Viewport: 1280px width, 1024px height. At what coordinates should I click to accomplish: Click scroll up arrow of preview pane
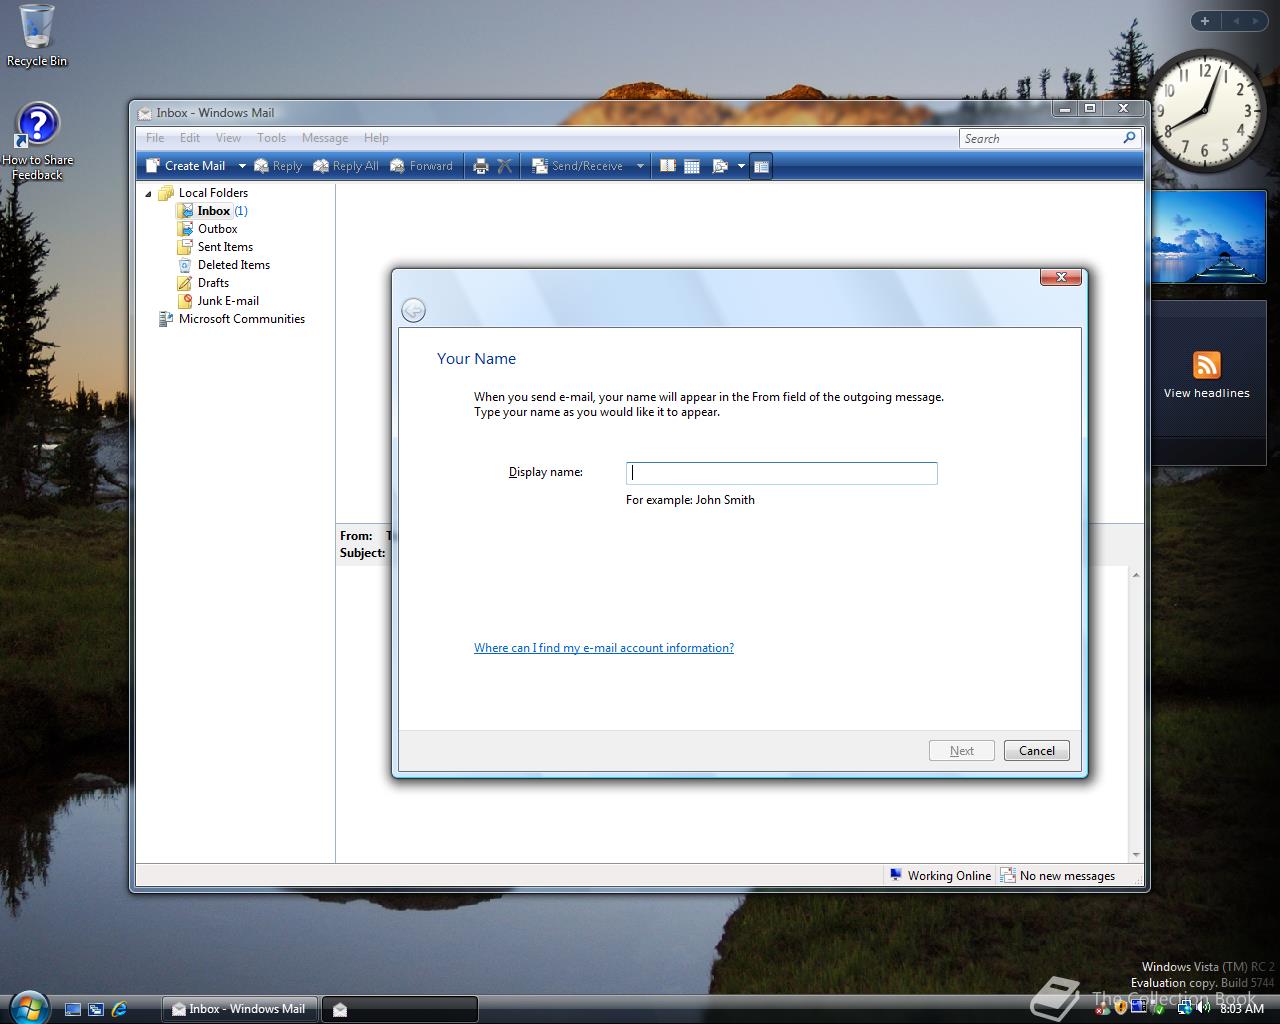(1136, 575)
